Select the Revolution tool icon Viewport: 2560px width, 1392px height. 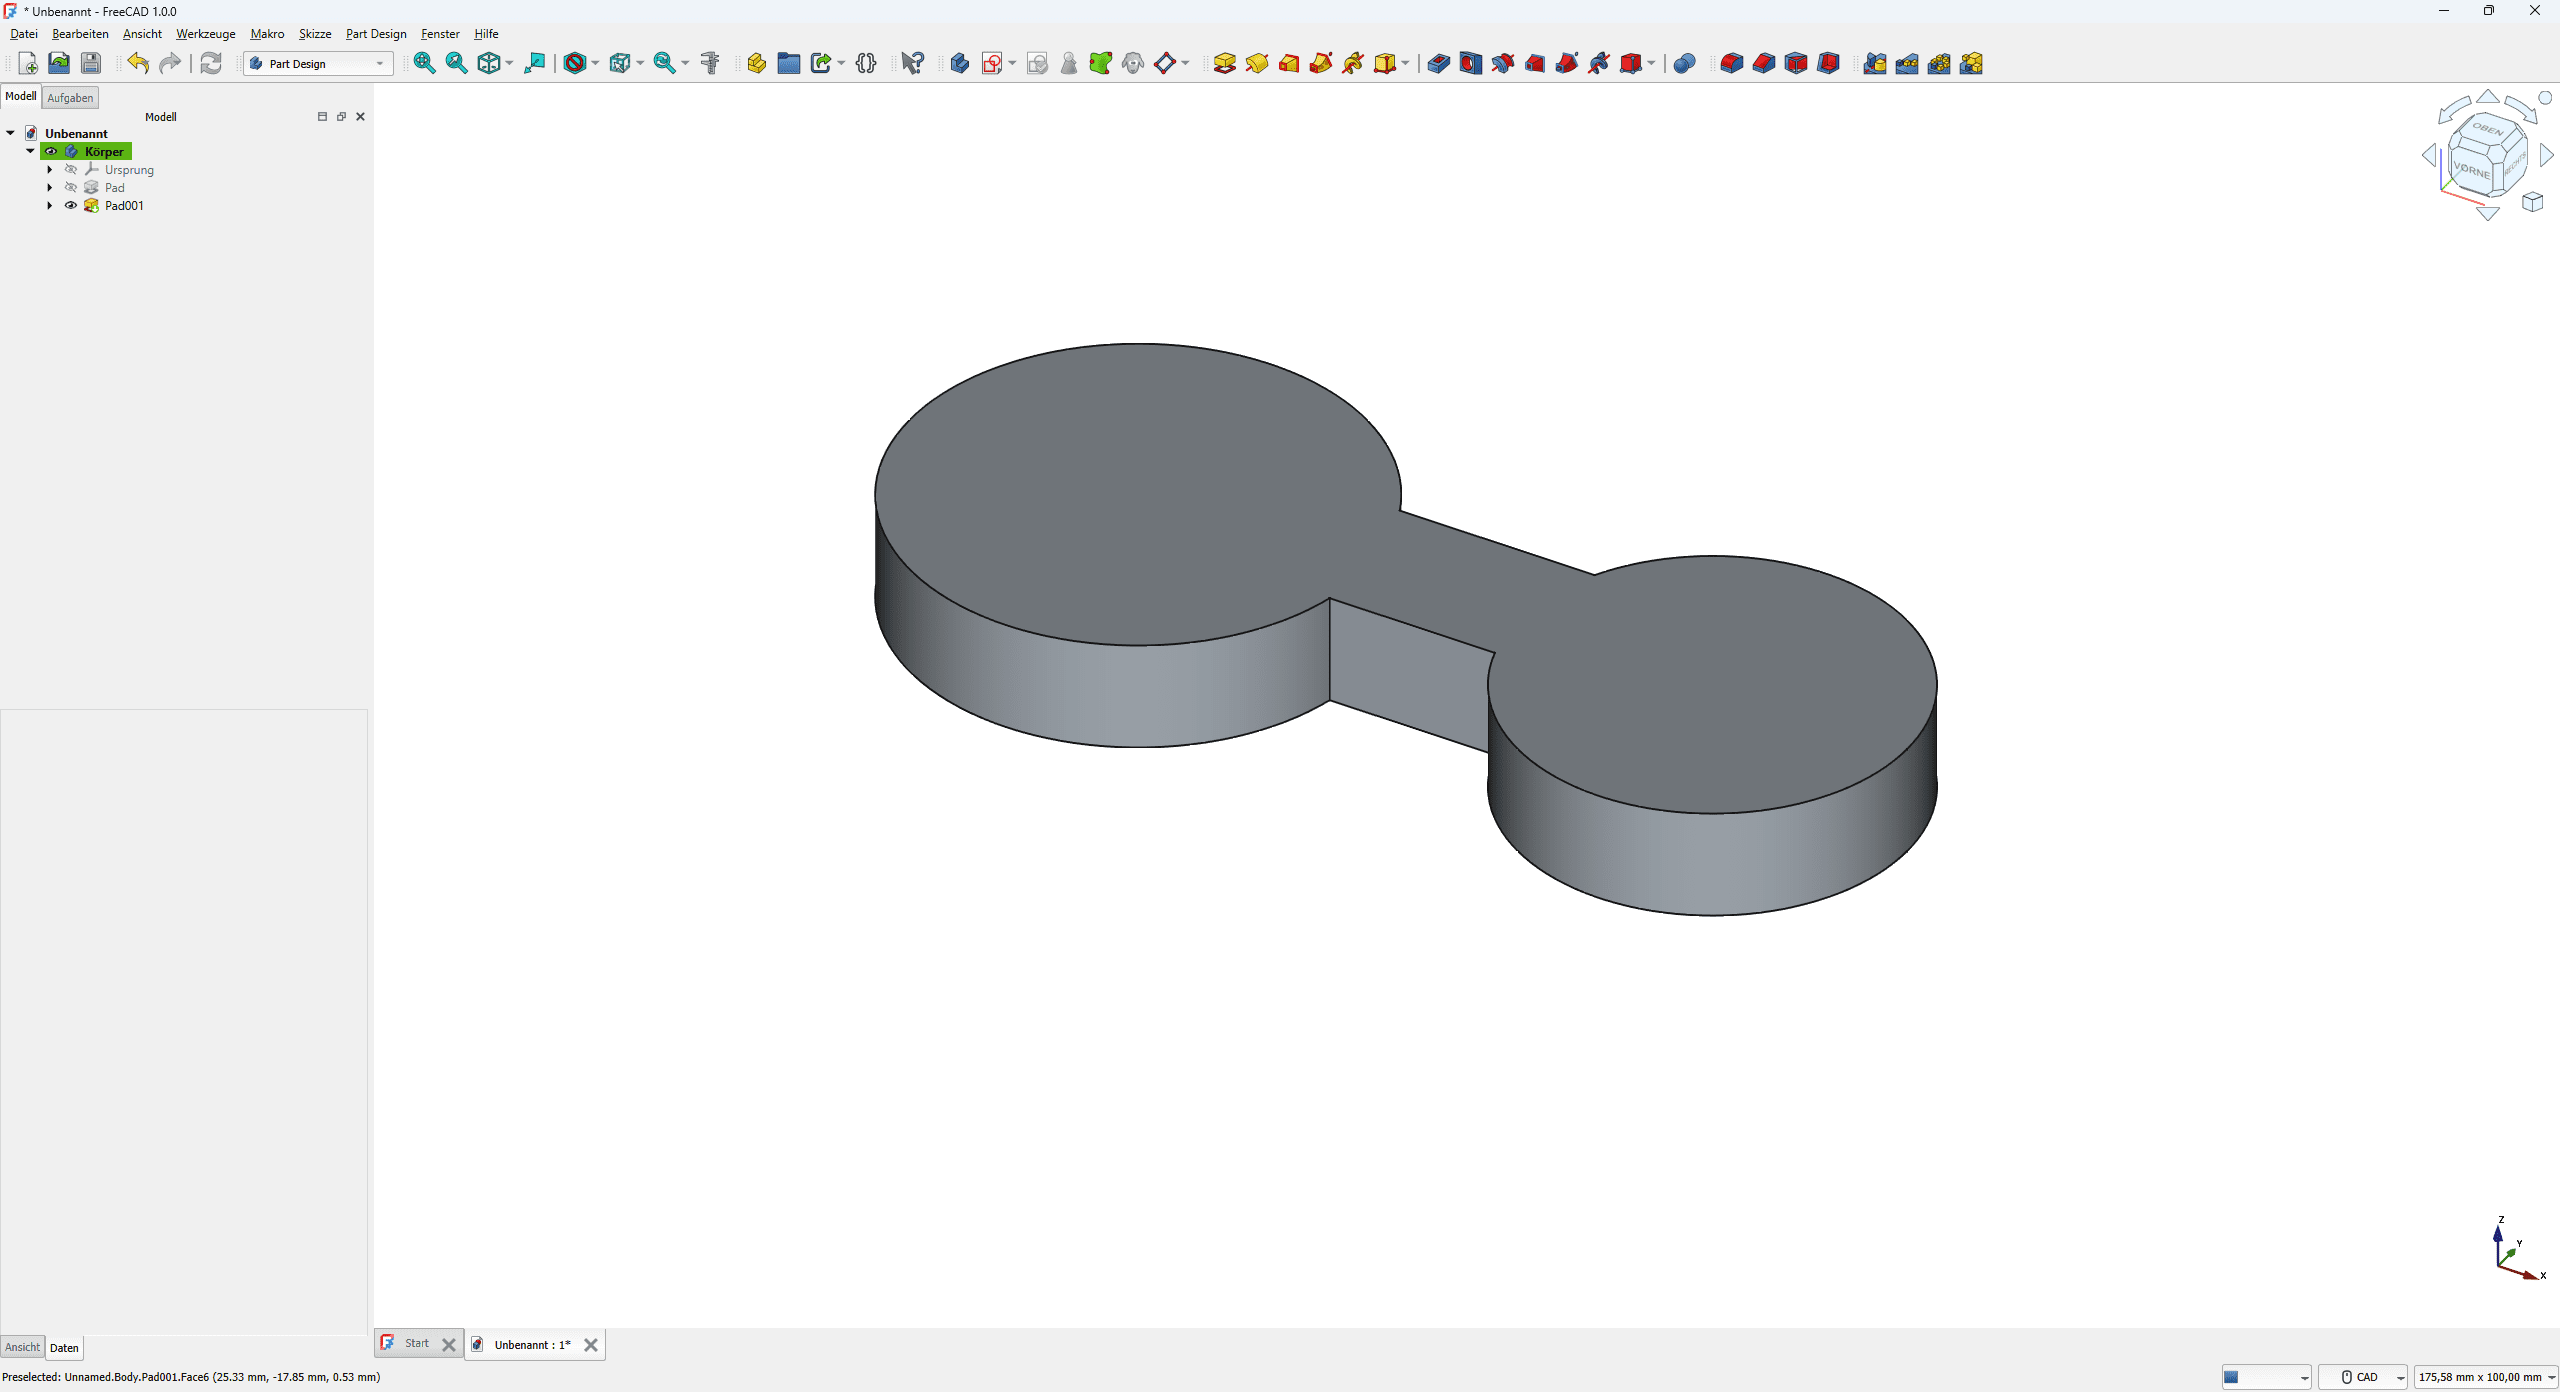(x=1257, y=64)
